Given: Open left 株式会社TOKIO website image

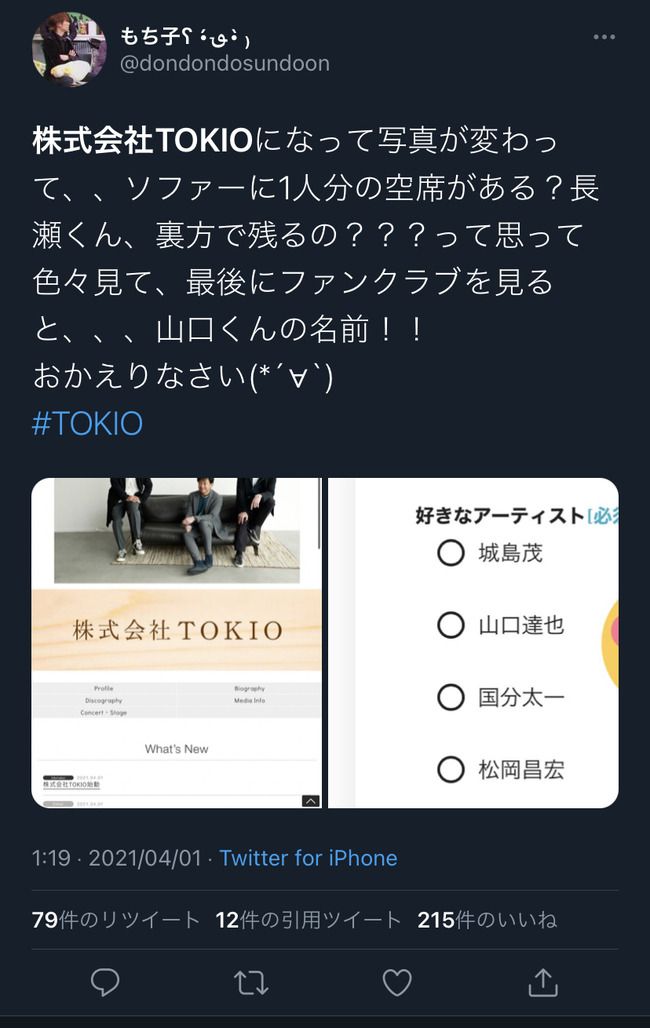Looking at the screenshot, I should point(176,643).
